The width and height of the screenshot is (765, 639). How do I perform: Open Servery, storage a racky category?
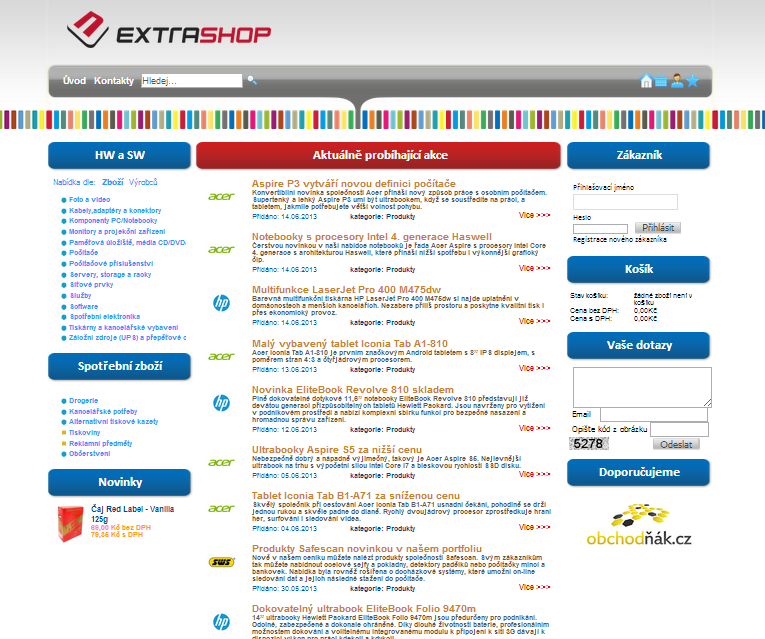click(x=111, y=275)
